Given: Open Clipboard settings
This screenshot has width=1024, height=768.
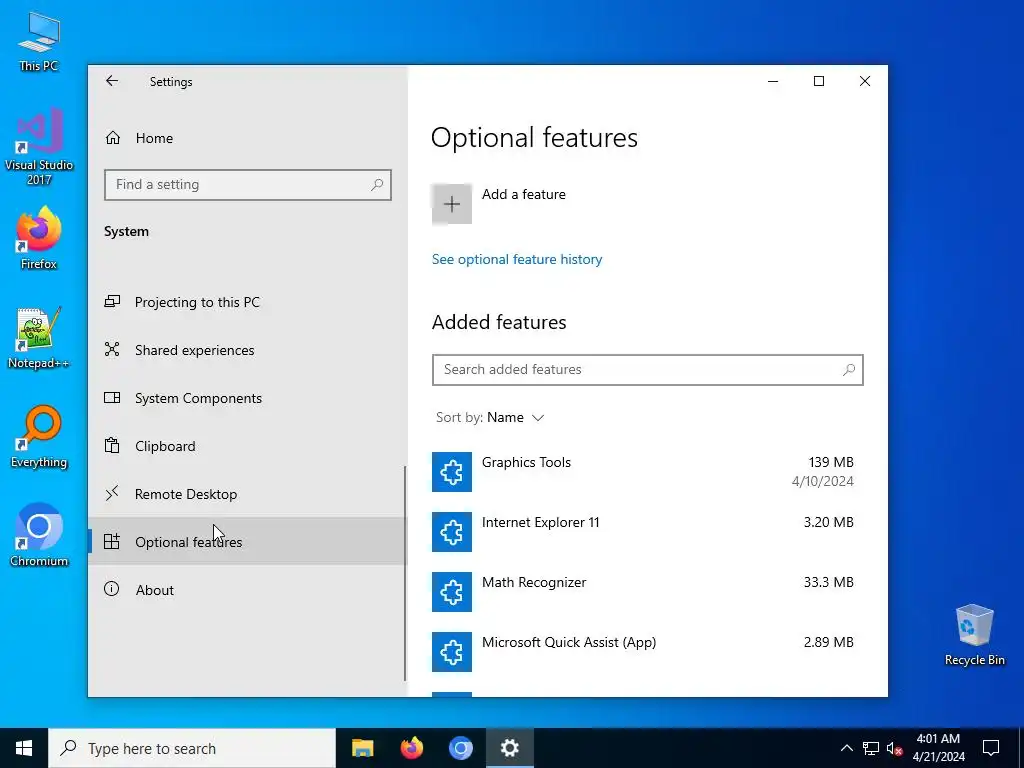Looking at the screenshot, I should point(247,446).
